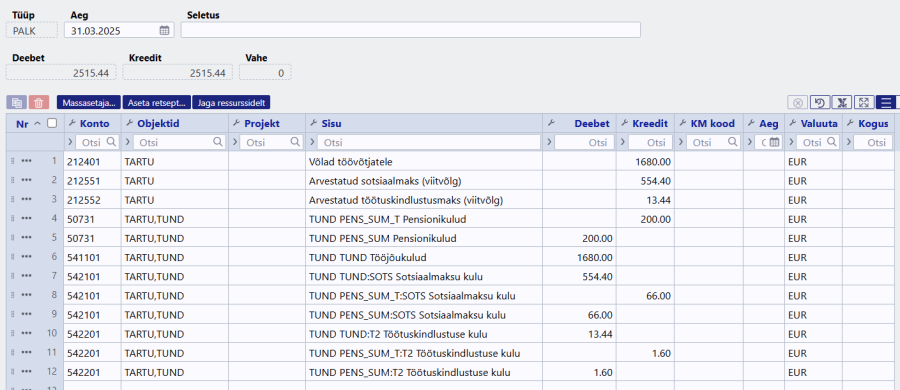Image resolution: width=900 pixels, height=390 pixels.
Task: Expand filter operator chevron for Sisu
Action: [x=311, y=142]
